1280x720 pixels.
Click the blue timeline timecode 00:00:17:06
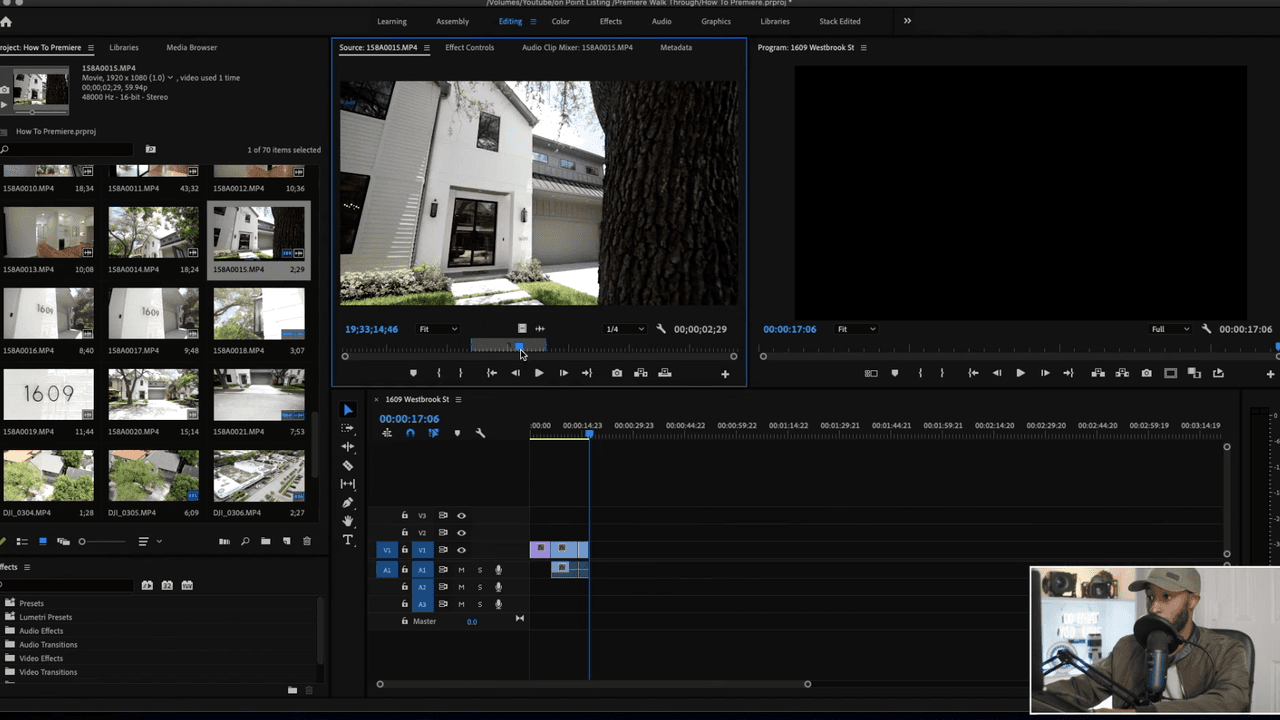[409, 419]
